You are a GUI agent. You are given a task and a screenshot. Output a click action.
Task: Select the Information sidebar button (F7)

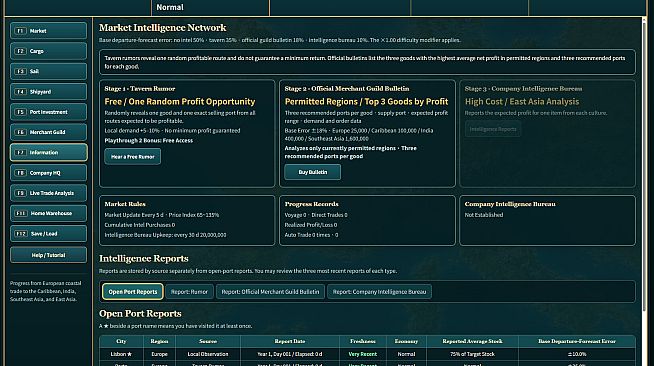(48, 153)
